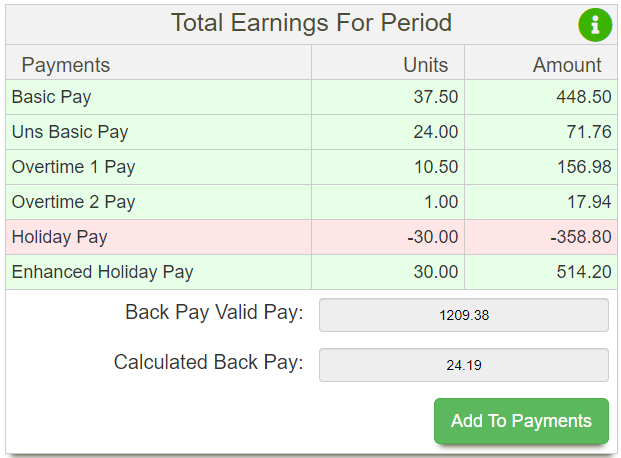Image resolution: width=621 pixels, height=458 pixels.
Task: Click the Amount column header
Action: [567, 65]
